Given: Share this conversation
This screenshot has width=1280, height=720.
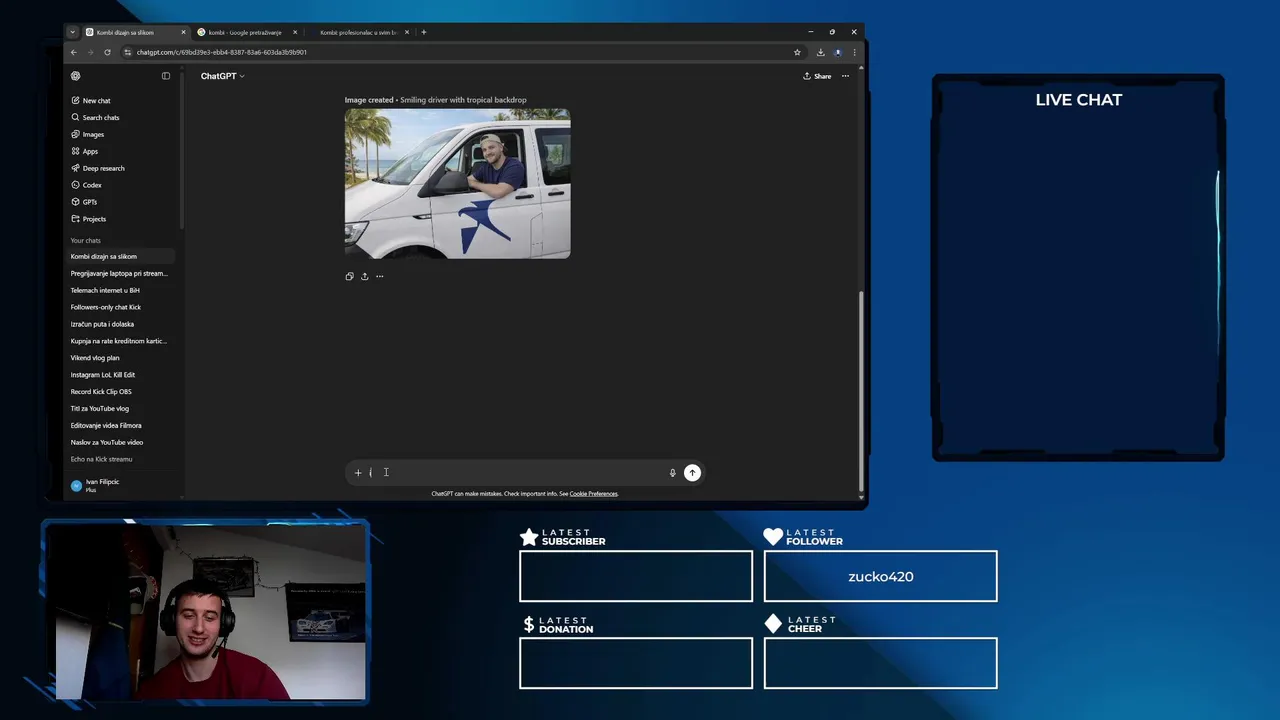Looking at the screenshot, I should pyautogui.click(x=817, y=76).
